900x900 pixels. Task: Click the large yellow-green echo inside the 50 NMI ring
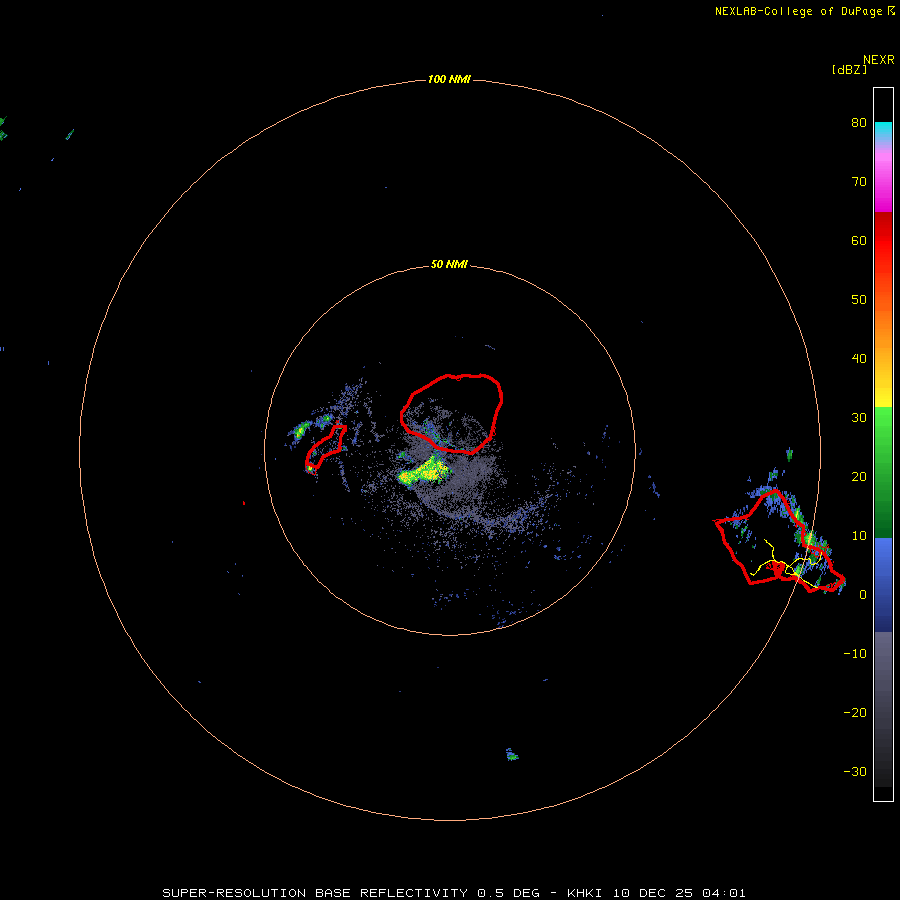(x=425, y=472)
